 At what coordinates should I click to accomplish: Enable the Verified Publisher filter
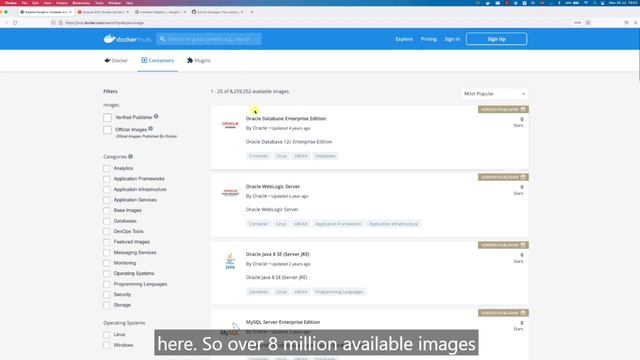coord(107,118)
